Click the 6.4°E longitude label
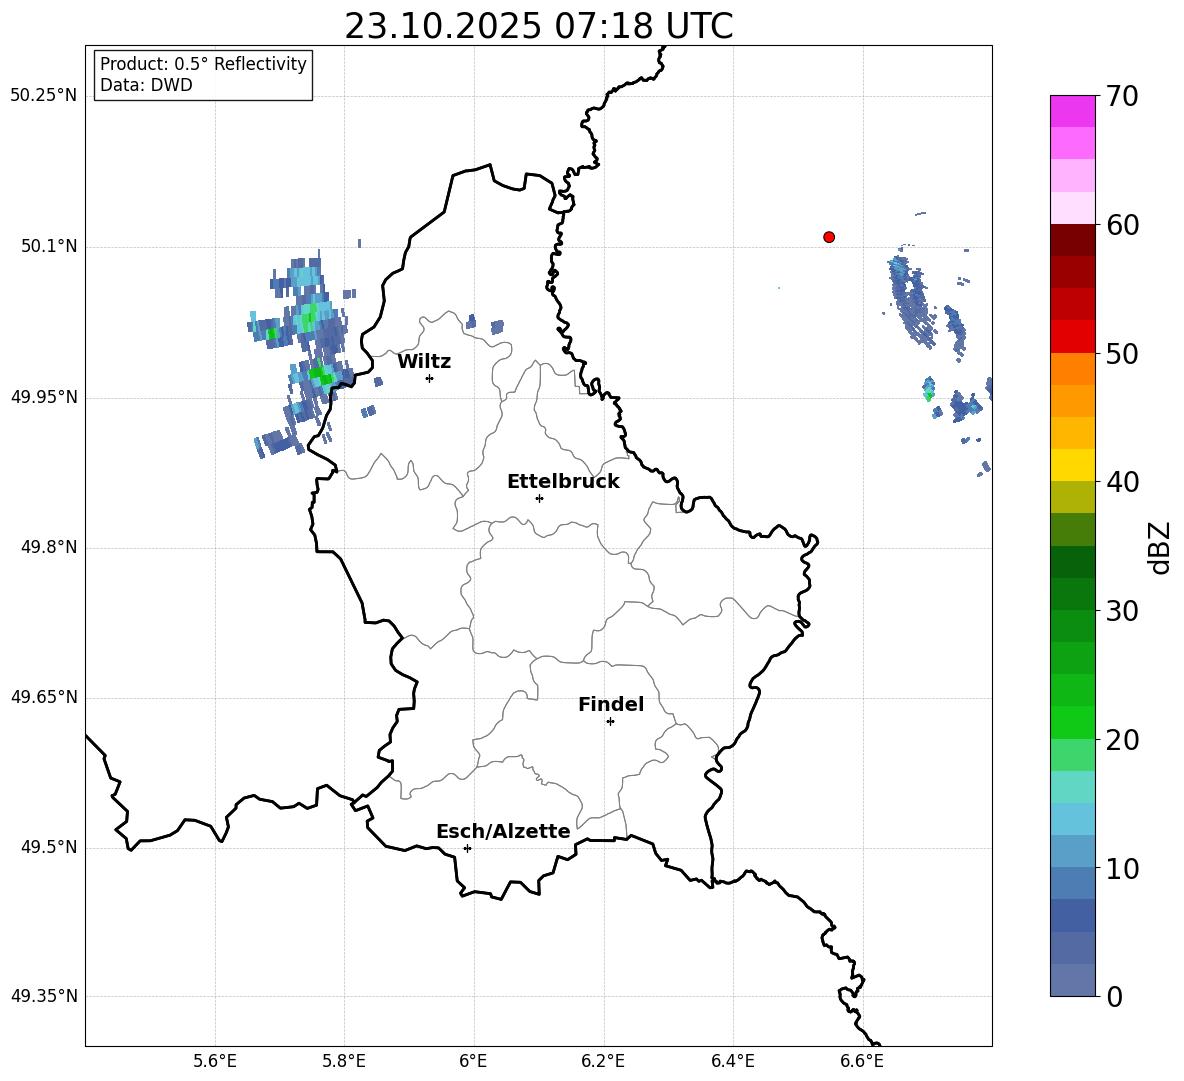The image size is (1184, 1081). tap(732, 1061)
